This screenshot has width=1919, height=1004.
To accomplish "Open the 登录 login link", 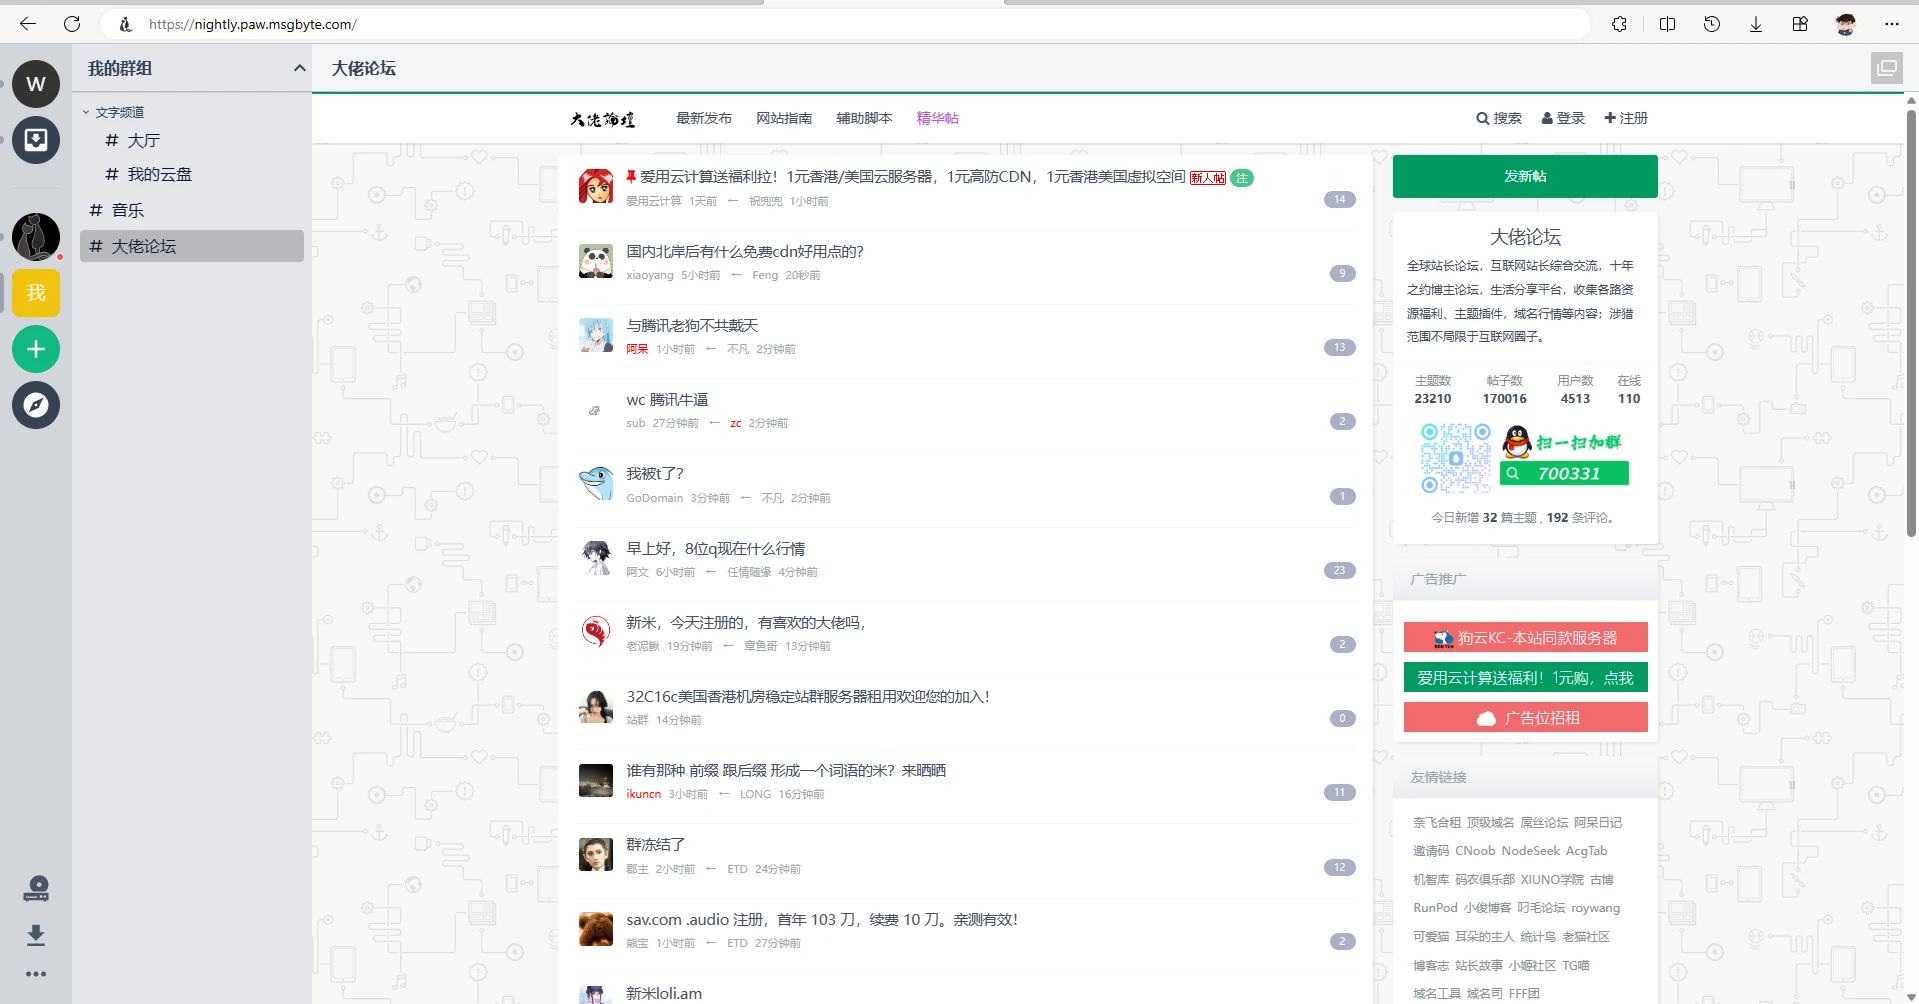I will coord(1563,118).
